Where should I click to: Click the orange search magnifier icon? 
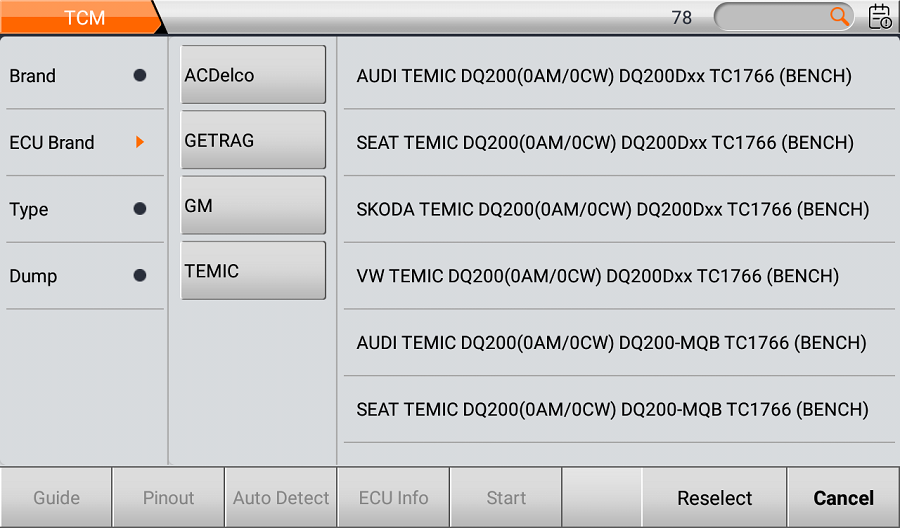tap(839, 16)
